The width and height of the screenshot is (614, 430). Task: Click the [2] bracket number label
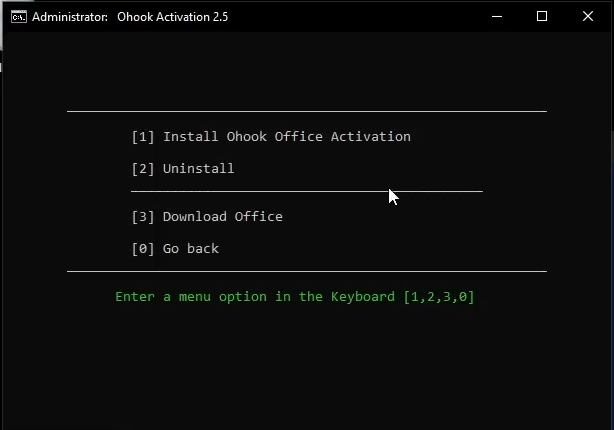pyautogui.click(x=143, y=168)
